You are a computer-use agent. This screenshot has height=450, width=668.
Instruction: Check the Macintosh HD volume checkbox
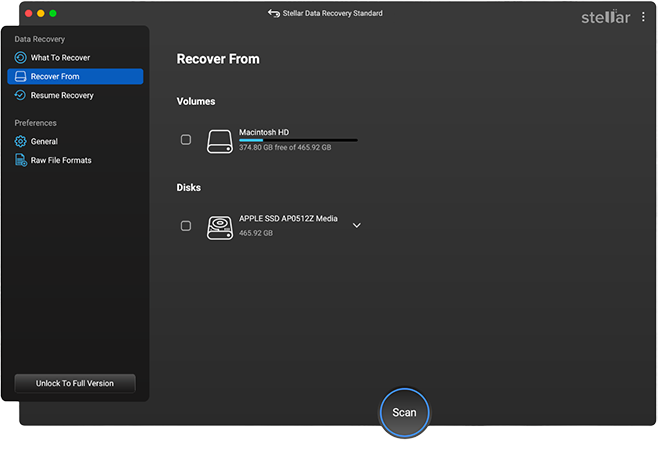click(186, 140)
